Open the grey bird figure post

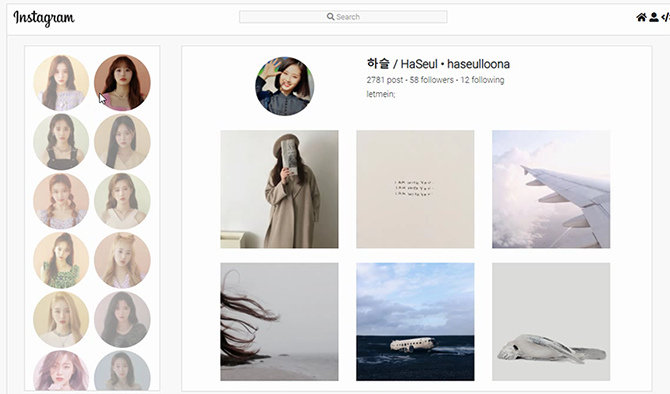pos(551,322)
